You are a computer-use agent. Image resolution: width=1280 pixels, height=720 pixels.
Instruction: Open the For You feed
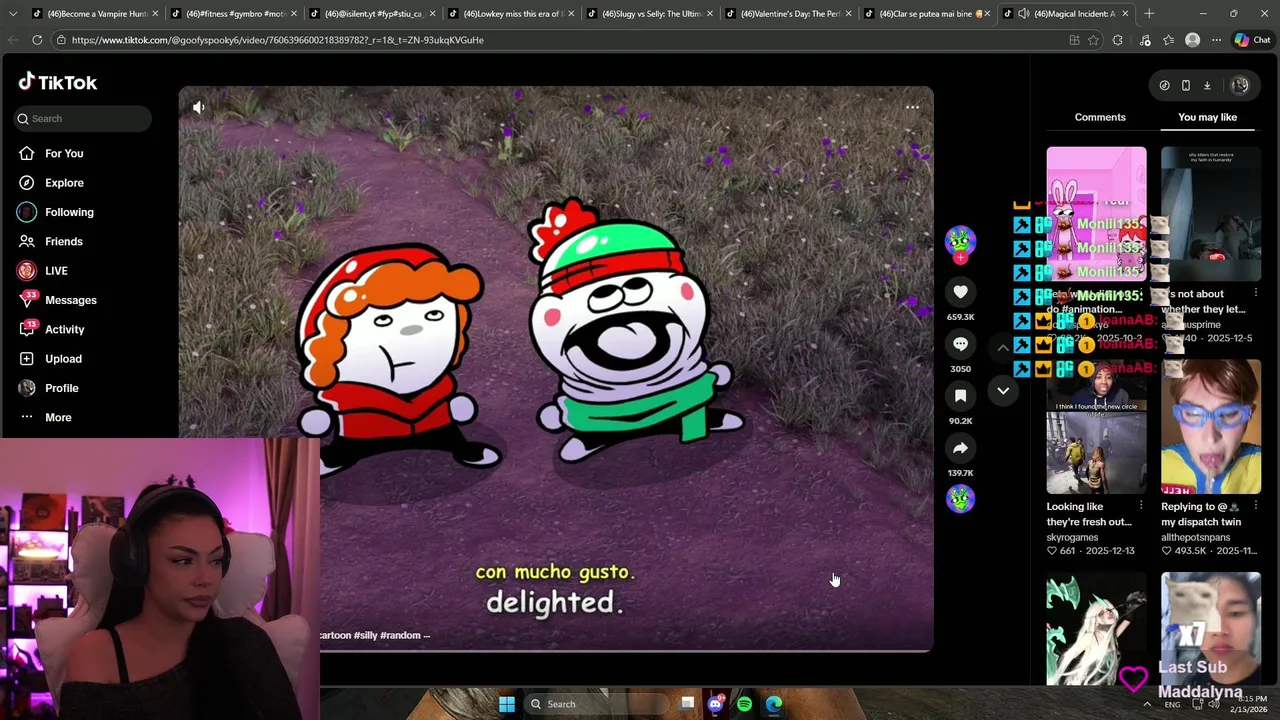[50, 153]
